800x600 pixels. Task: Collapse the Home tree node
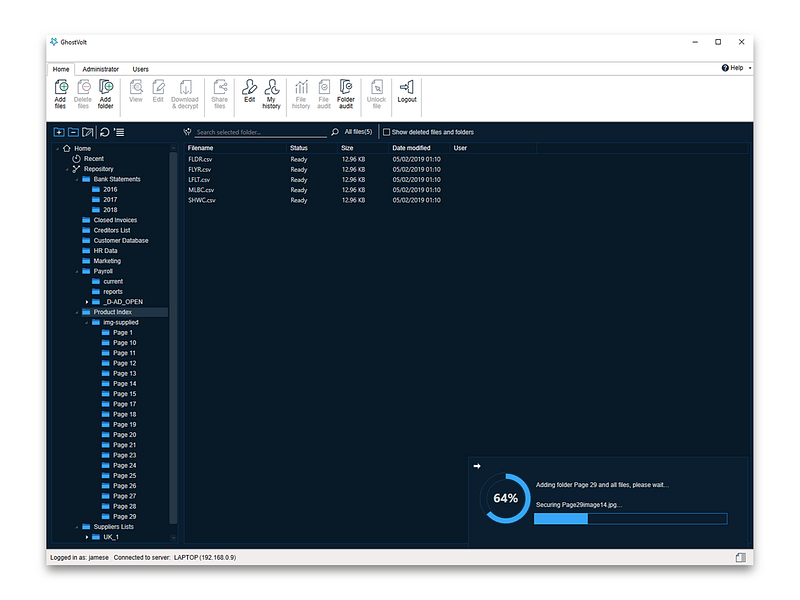(57, 149)
